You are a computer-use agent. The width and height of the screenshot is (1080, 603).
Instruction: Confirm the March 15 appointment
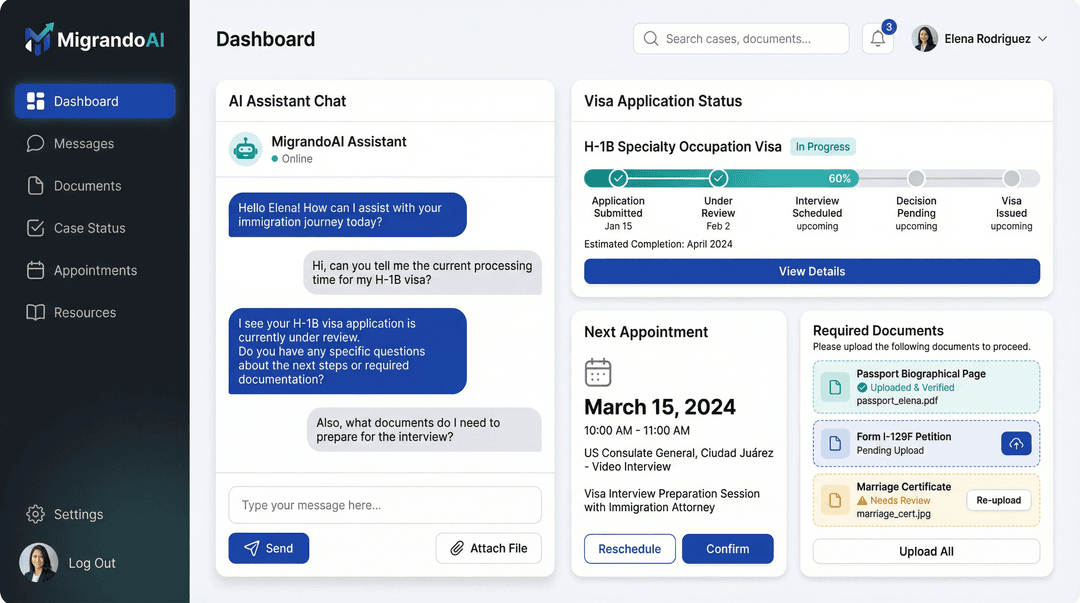[x=727, y=548]
